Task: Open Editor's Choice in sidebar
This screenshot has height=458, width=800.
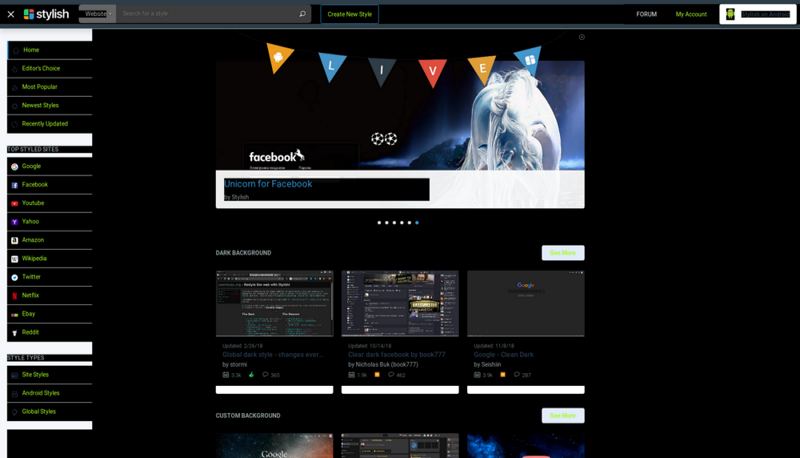Action: point(50,68)
